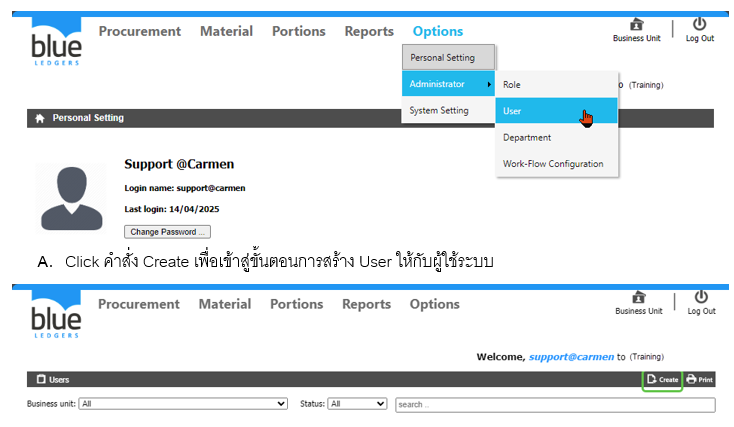Screen dimensions: 734x427
Task: Open Reports menu in lower screenshot
Action: coord(366,304)
